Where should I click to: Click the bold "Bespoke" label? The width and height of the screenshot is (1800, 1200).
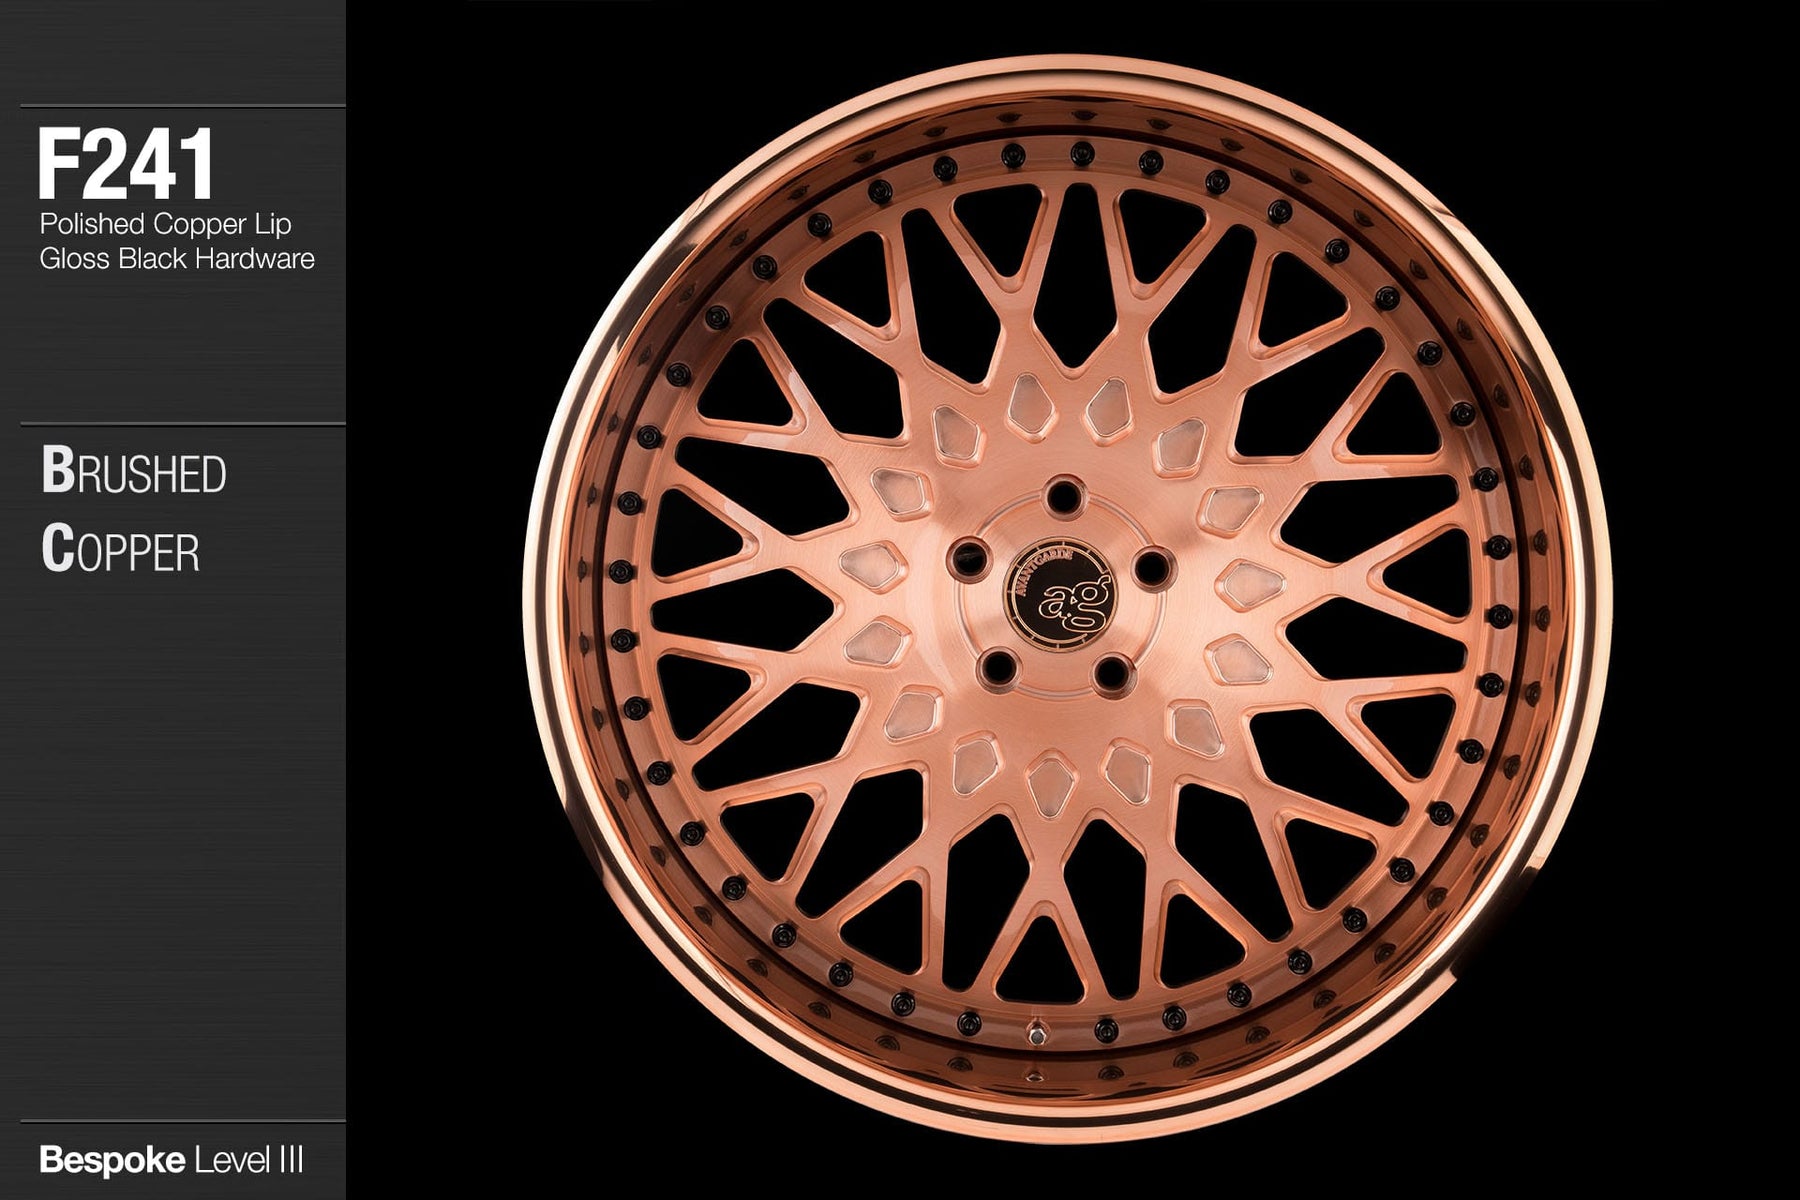pyautogui.click(x=111, y=1160)
